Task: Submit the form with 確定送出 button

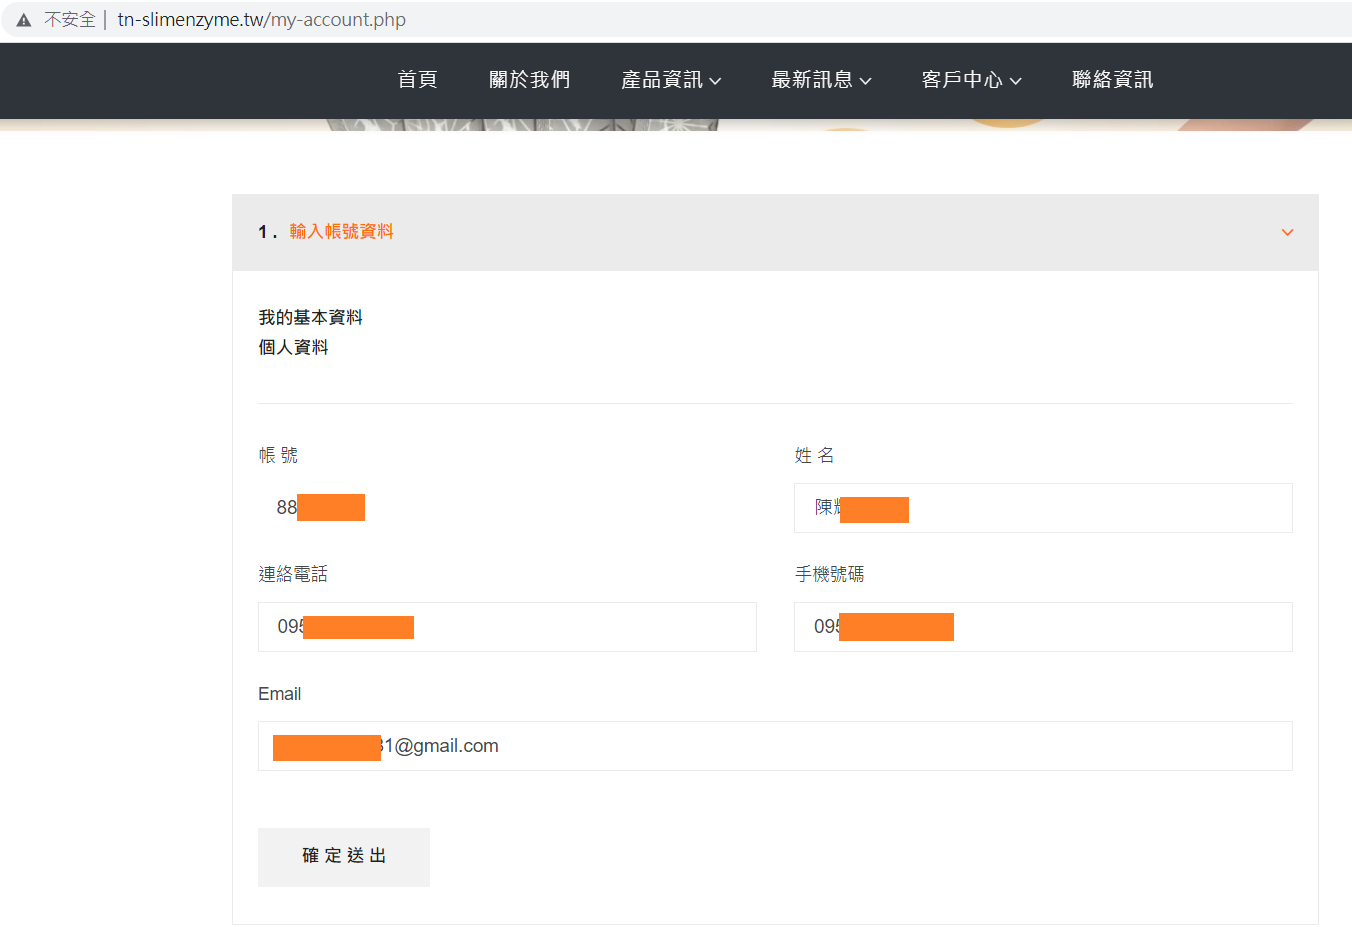Action: 344,857
